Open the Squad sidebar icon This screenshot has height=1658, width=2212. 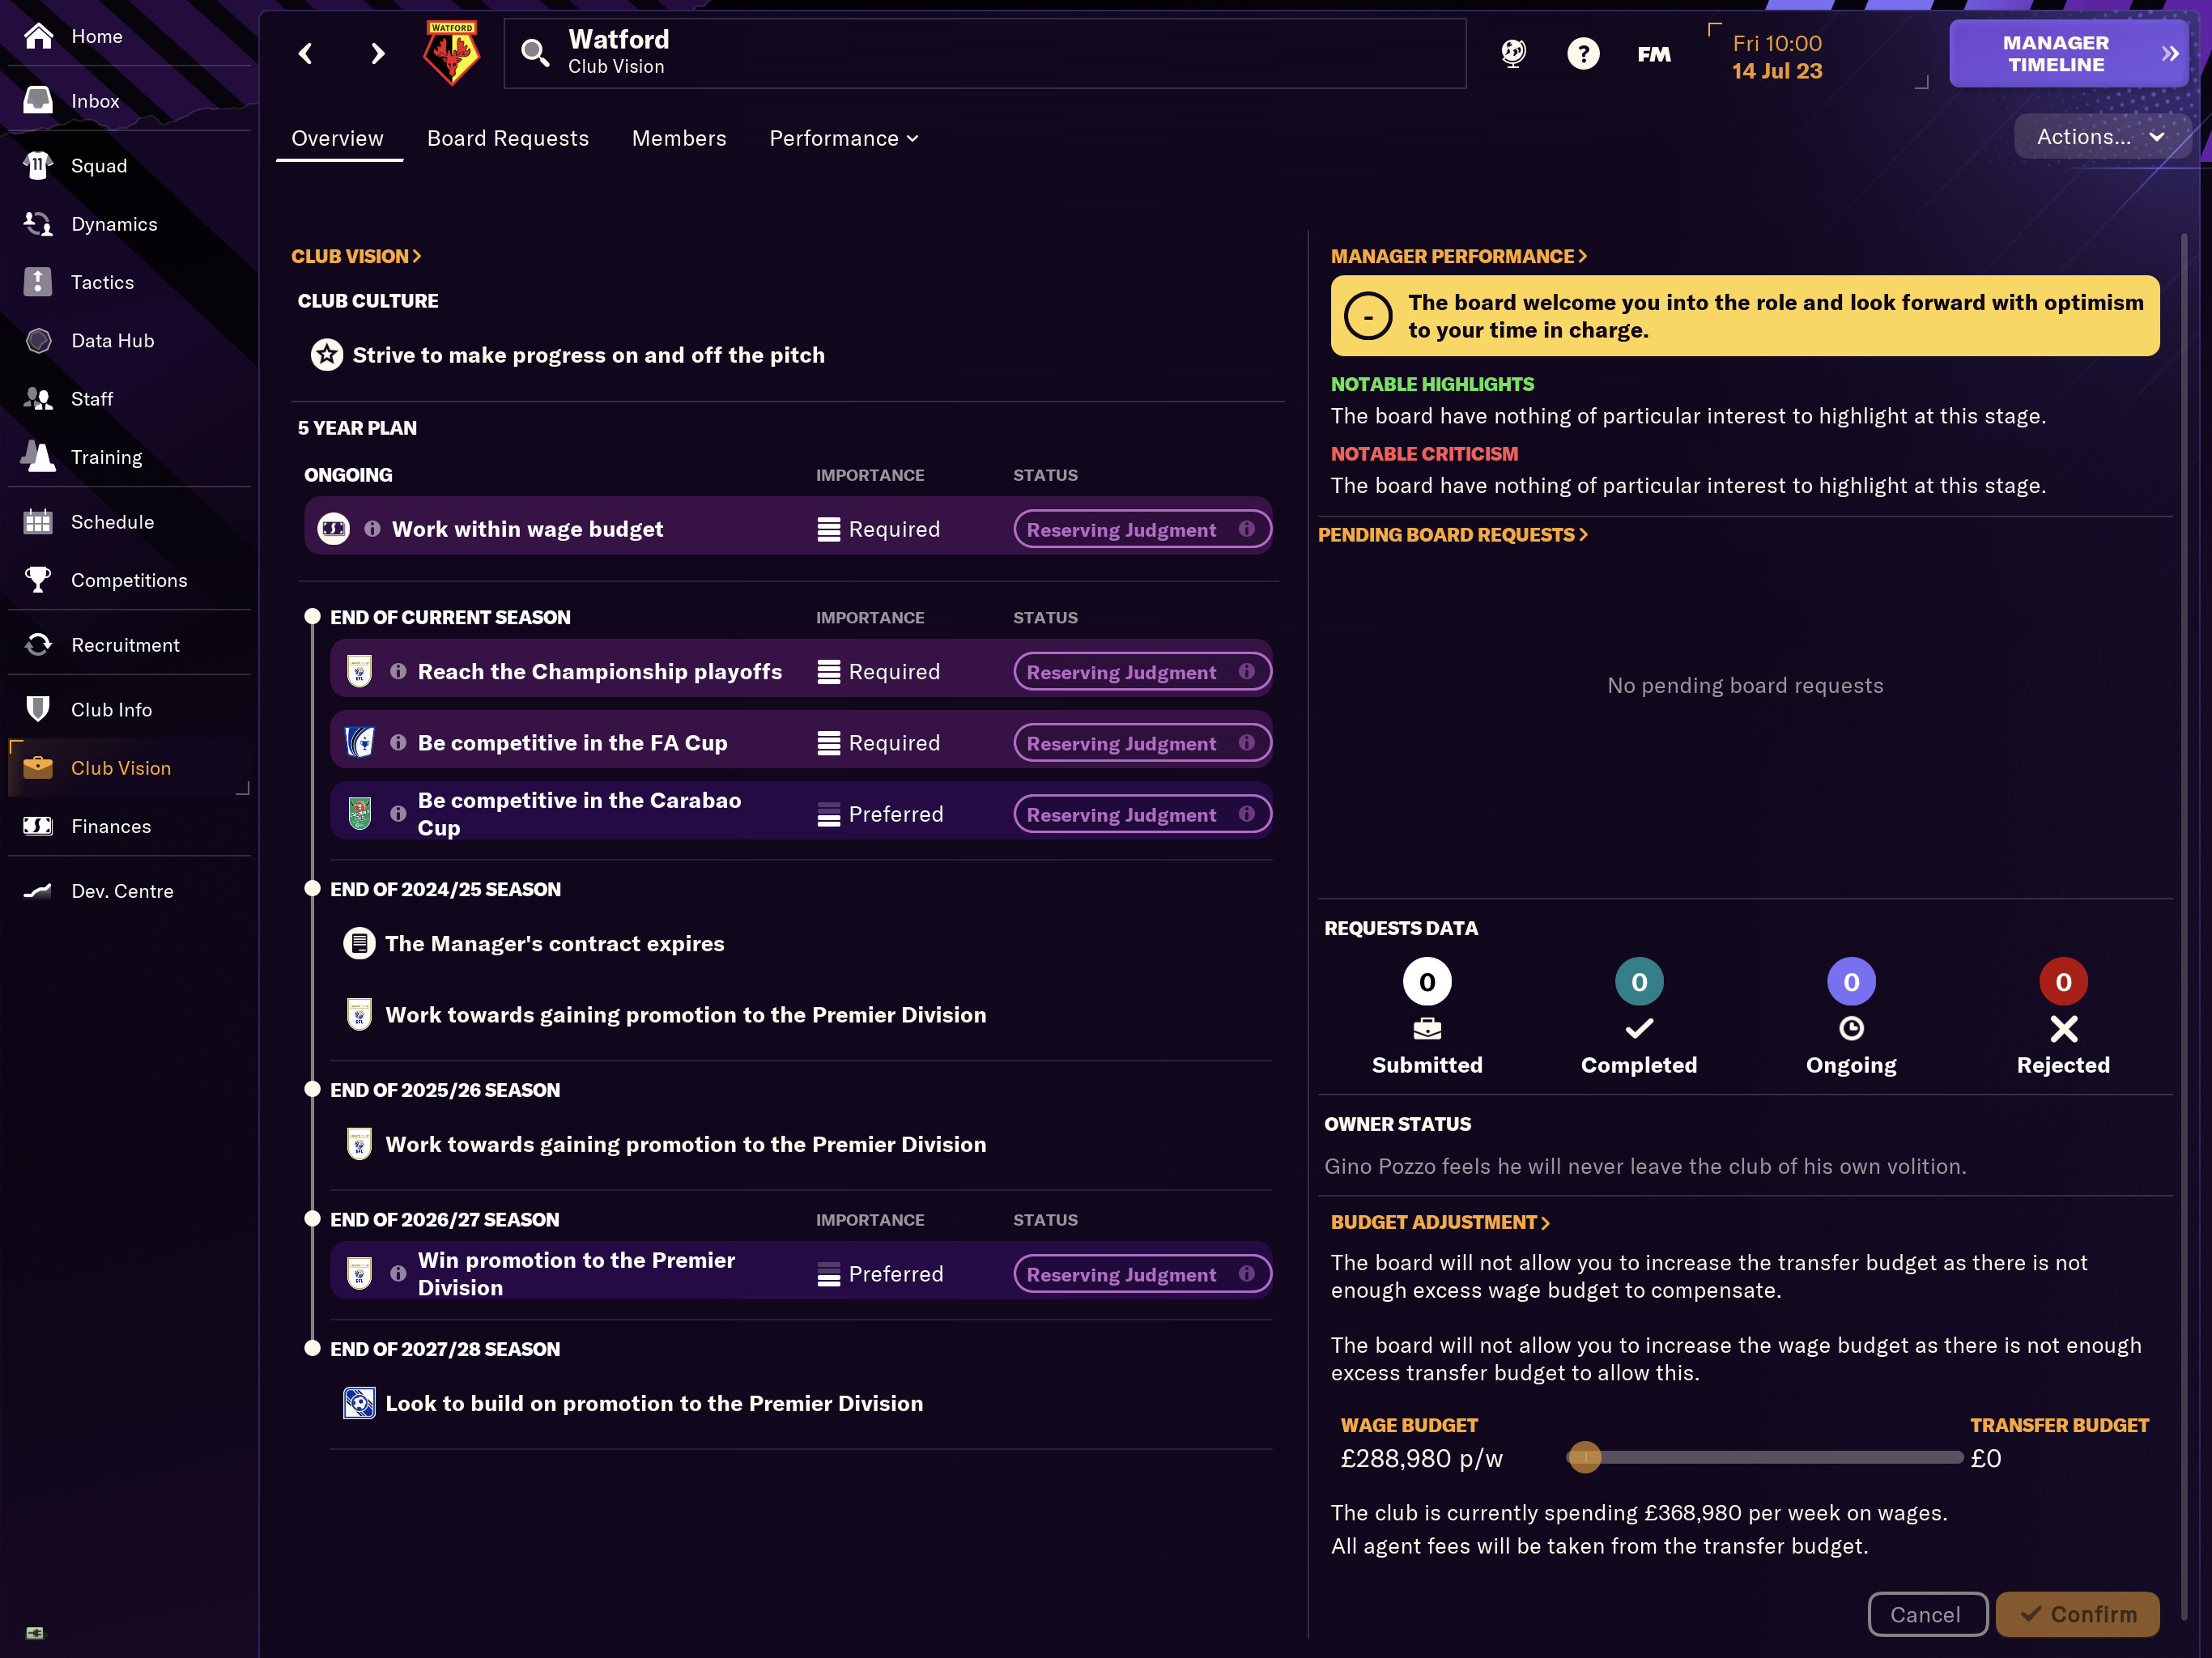(38, 166)
